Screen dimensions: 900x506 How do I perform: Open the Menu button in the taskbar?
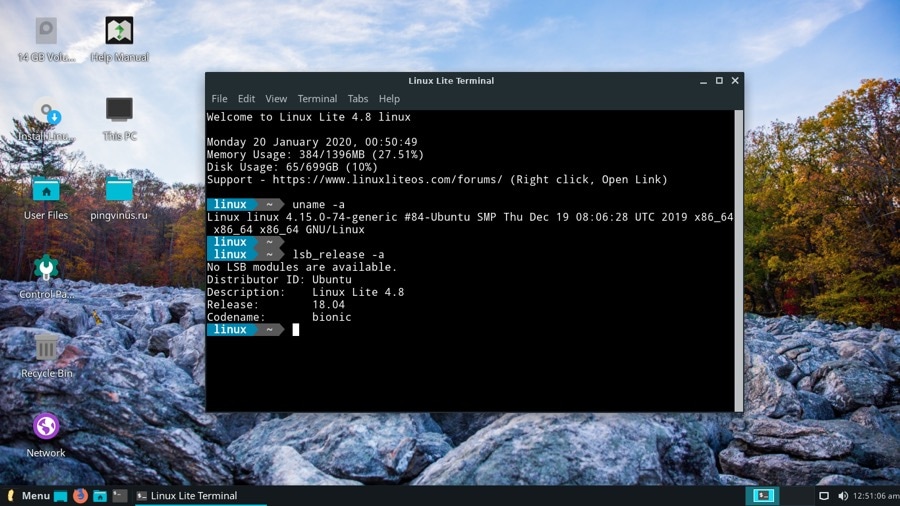[x=28, y=496]
